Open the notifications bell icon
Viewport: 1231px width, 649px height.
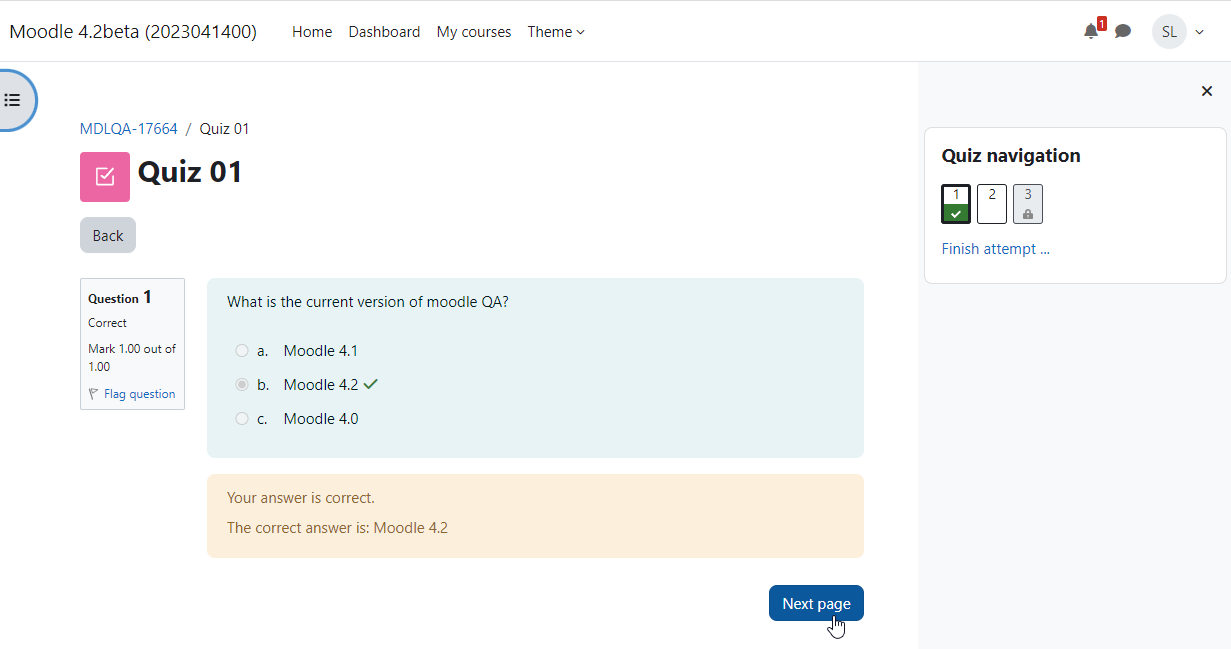1091,31
